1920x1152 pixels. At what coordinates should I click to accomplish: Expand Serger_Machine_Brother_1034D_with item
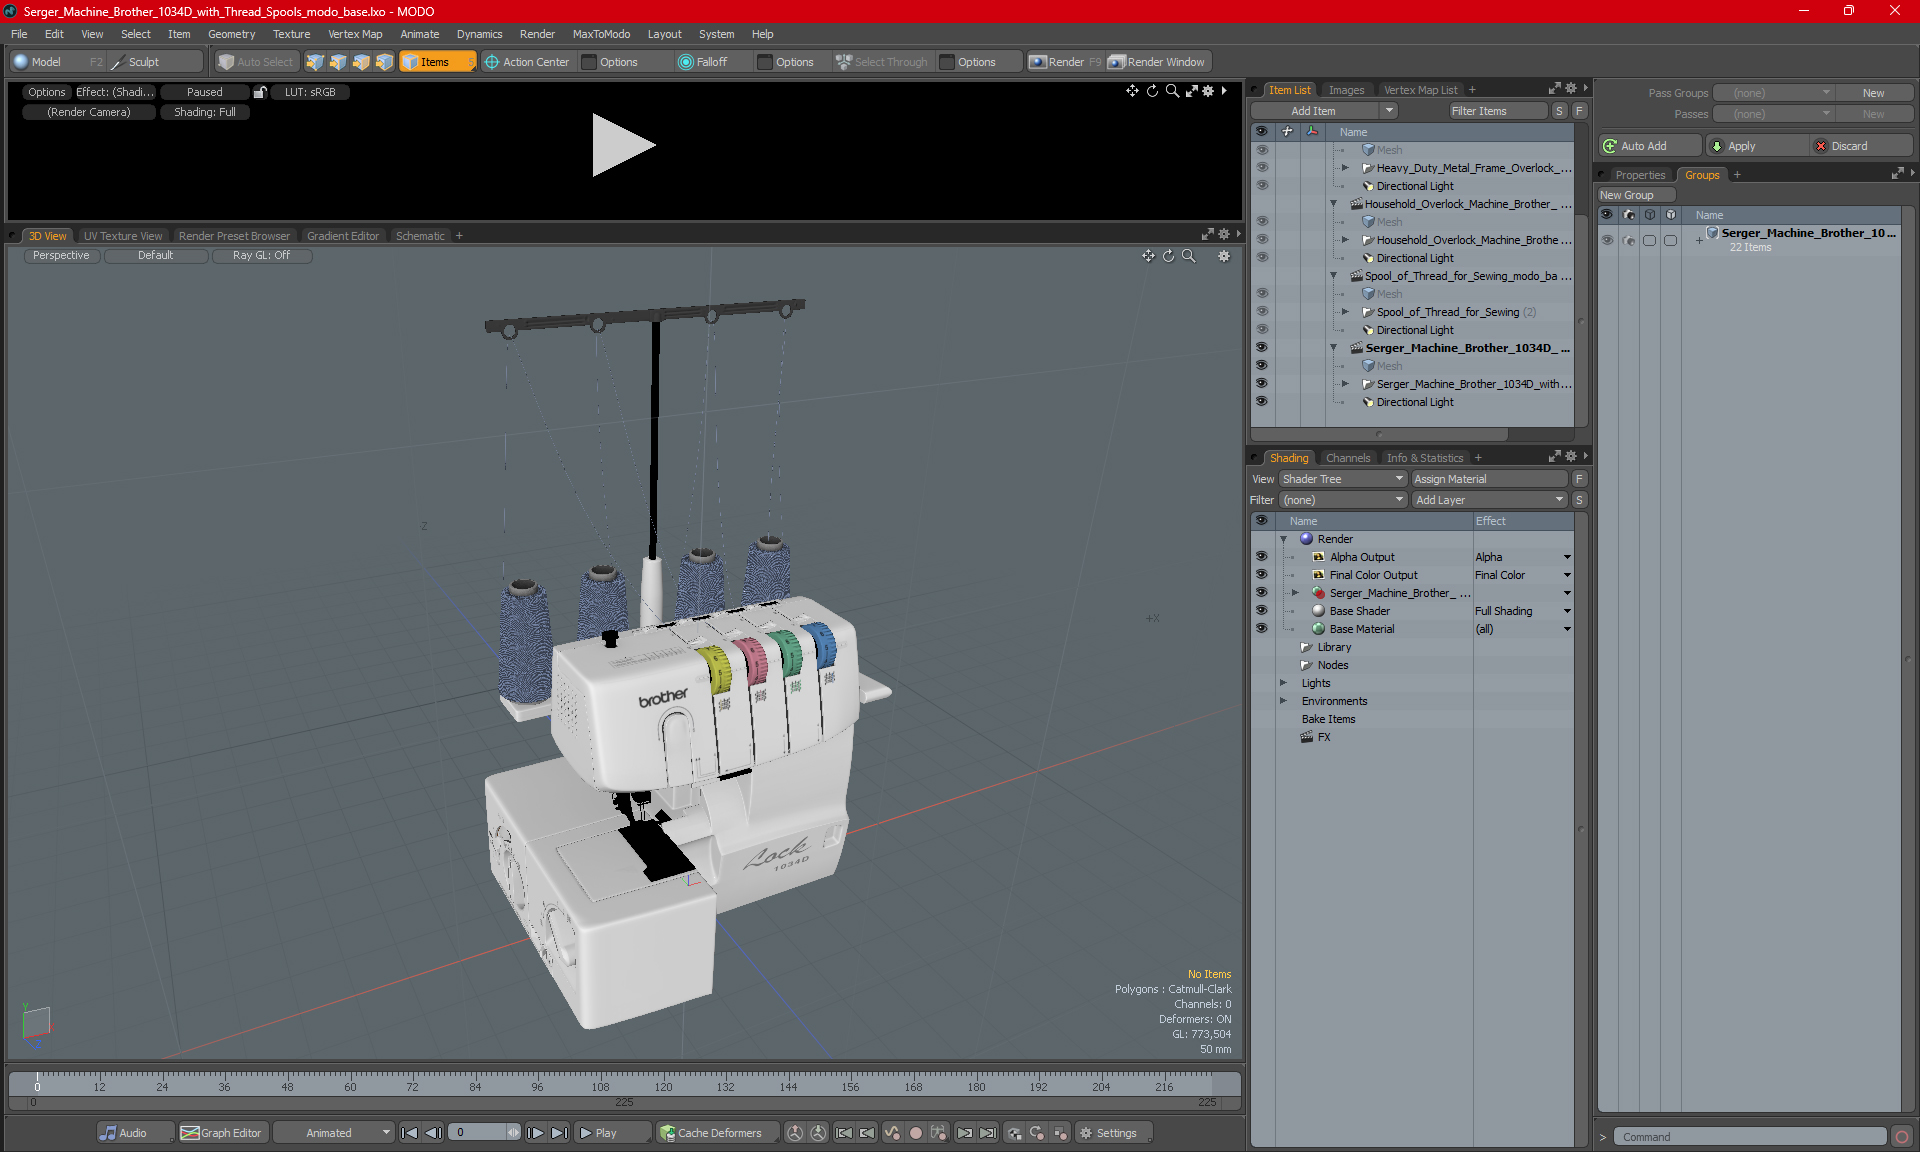click(1346, 384)
